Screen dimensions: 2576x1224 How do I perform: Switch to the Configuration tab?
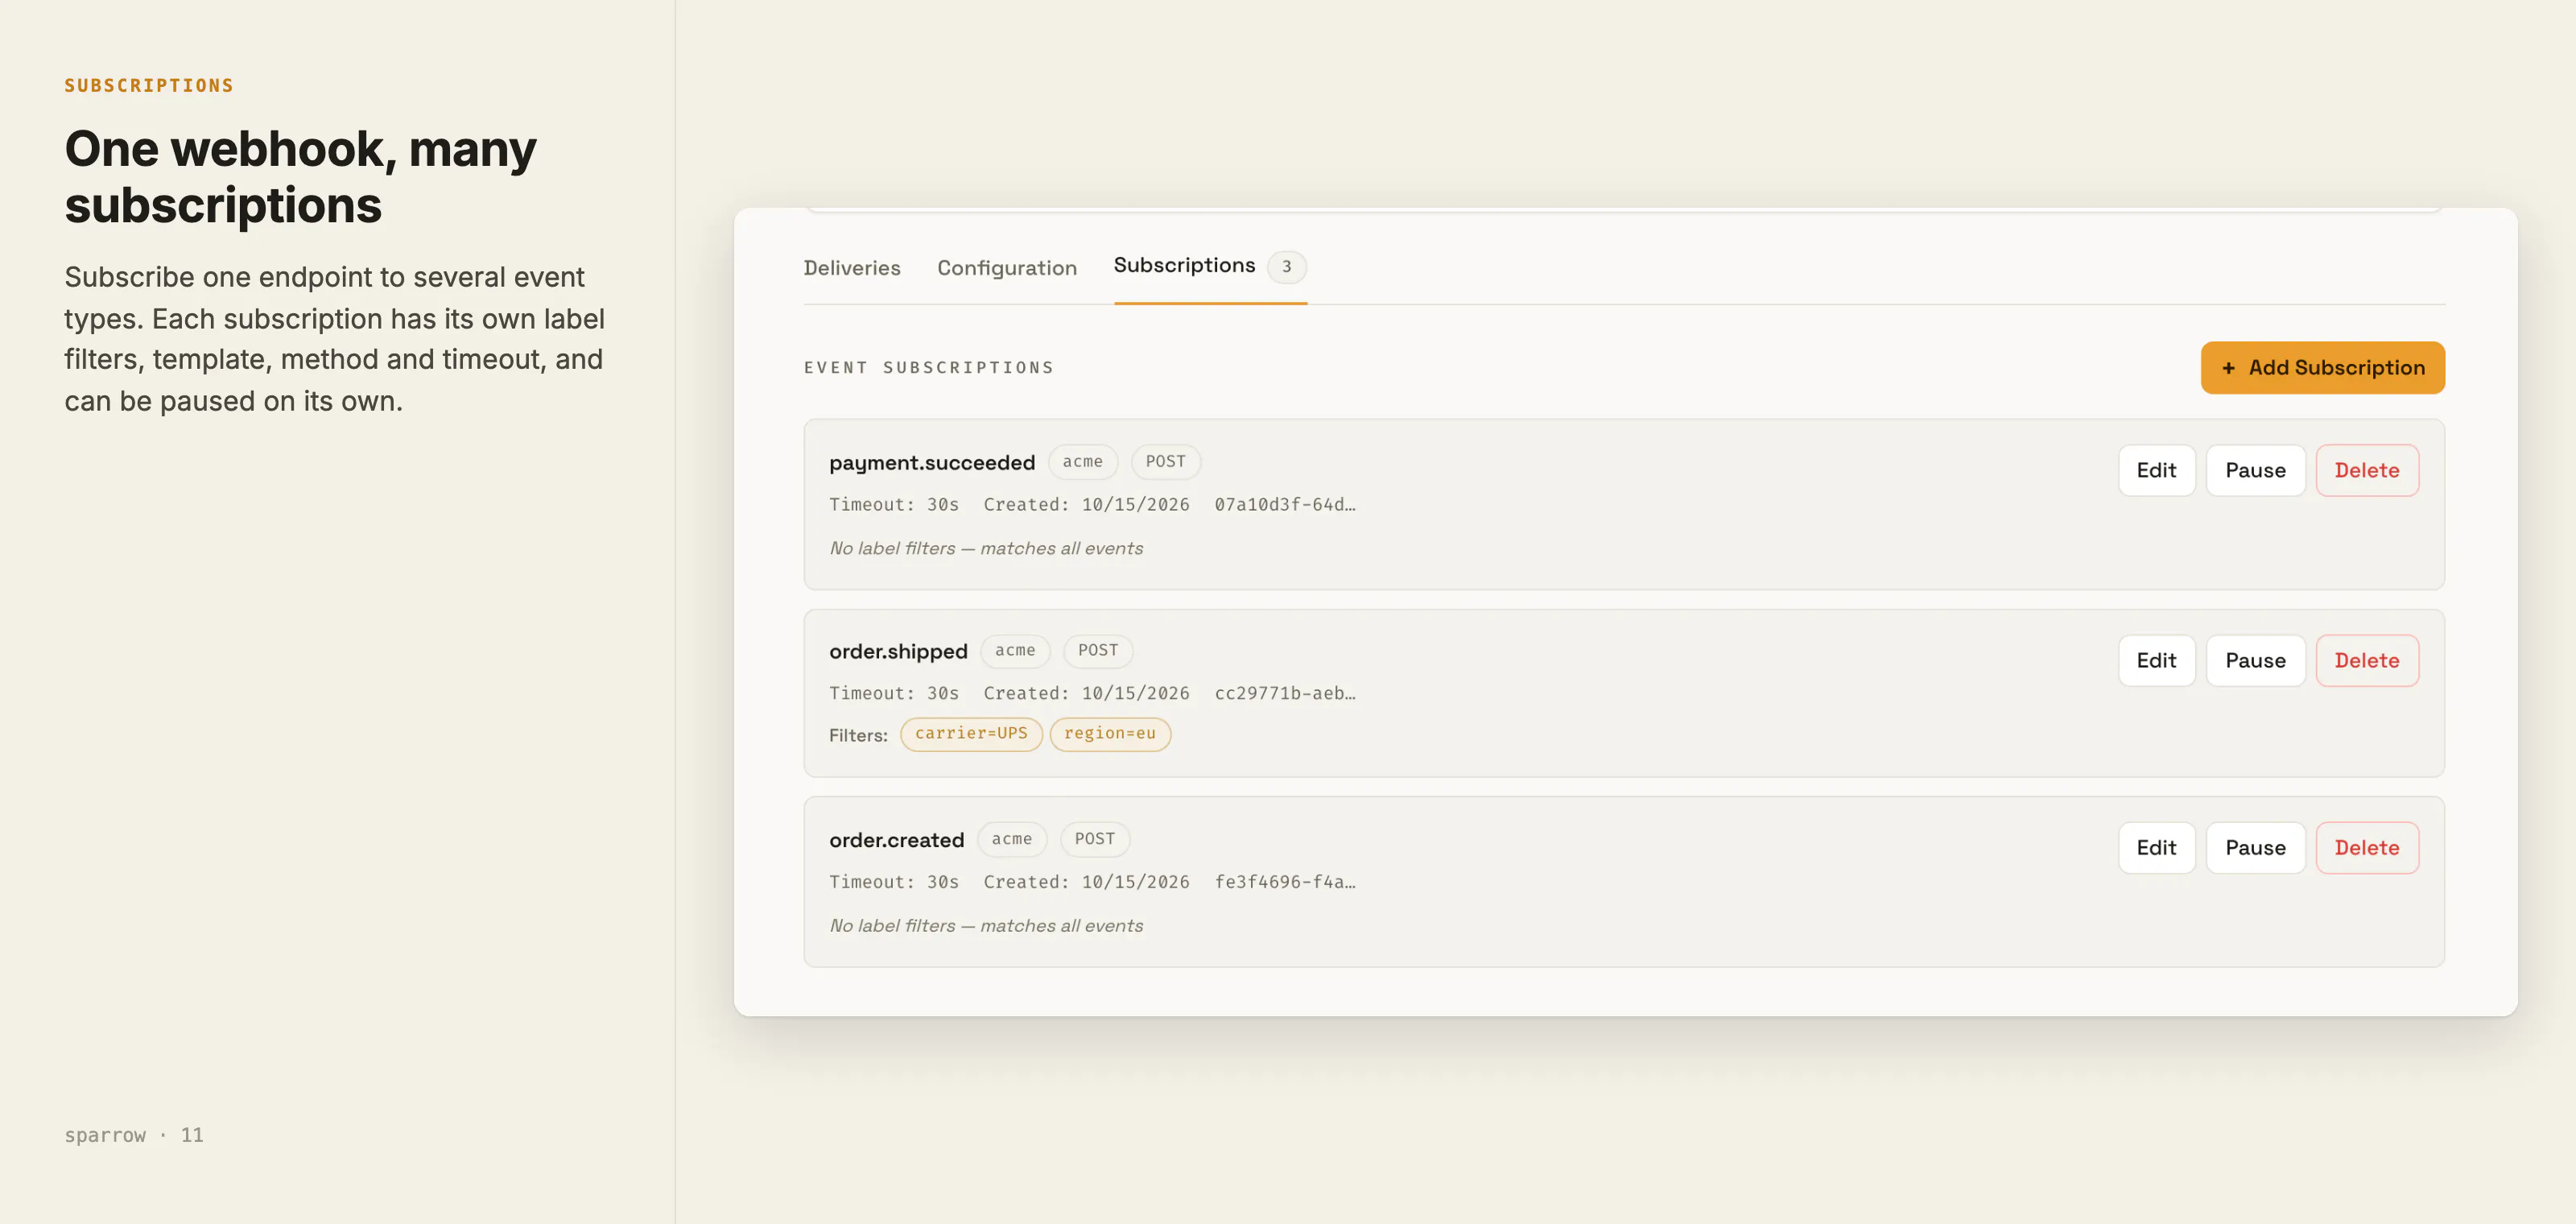(x=1006, y=268)
